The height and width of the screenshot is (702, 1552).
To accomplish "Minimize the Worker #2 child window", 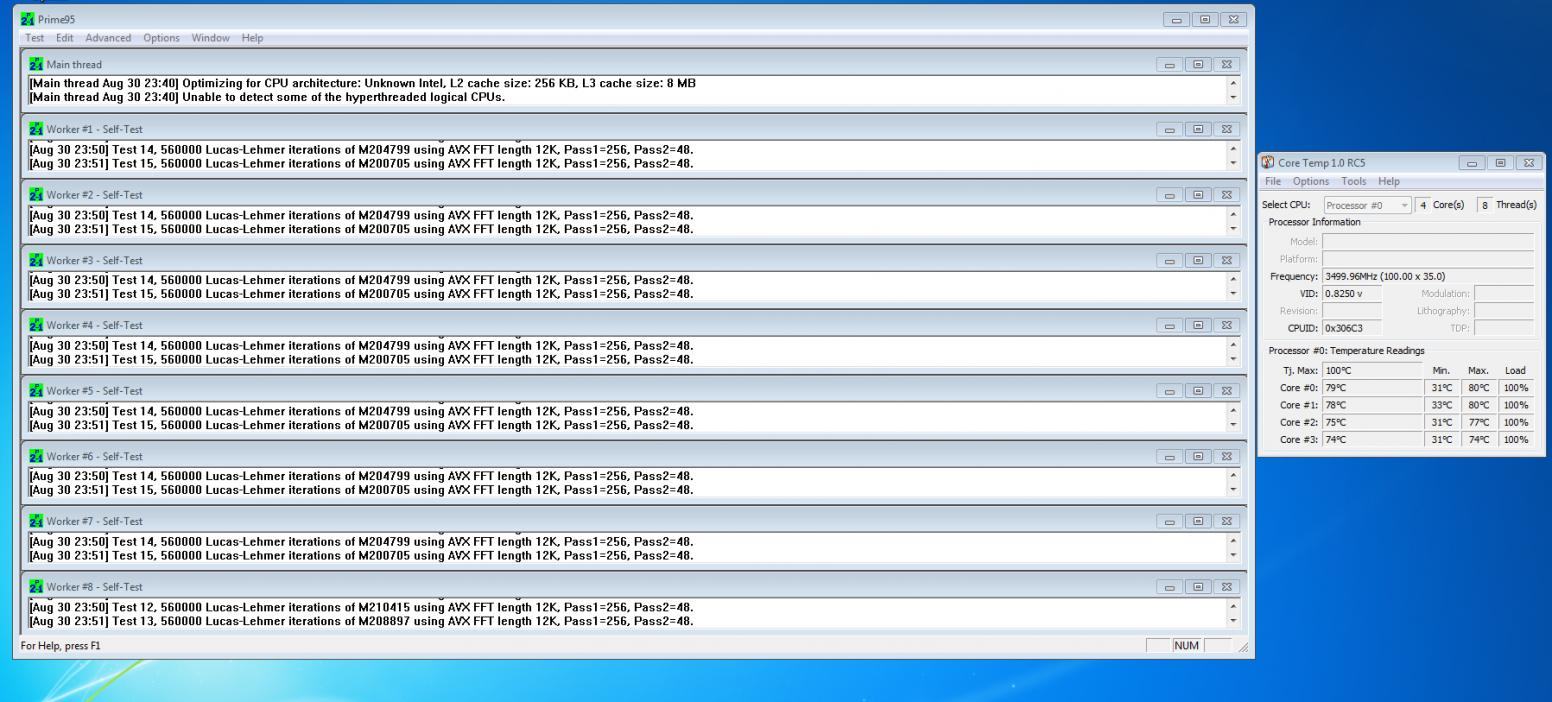I will (1169, 195).
